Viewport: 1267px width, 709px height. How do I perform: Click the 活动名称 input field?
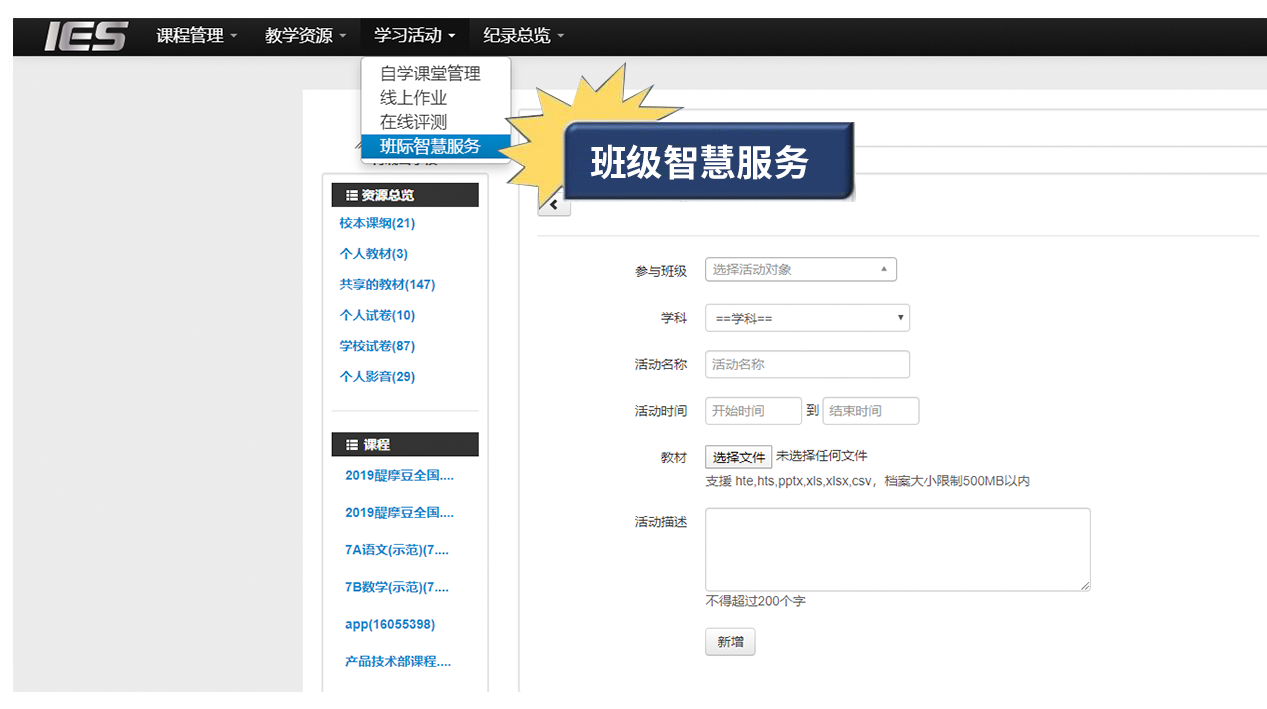(x=806, y=365)
